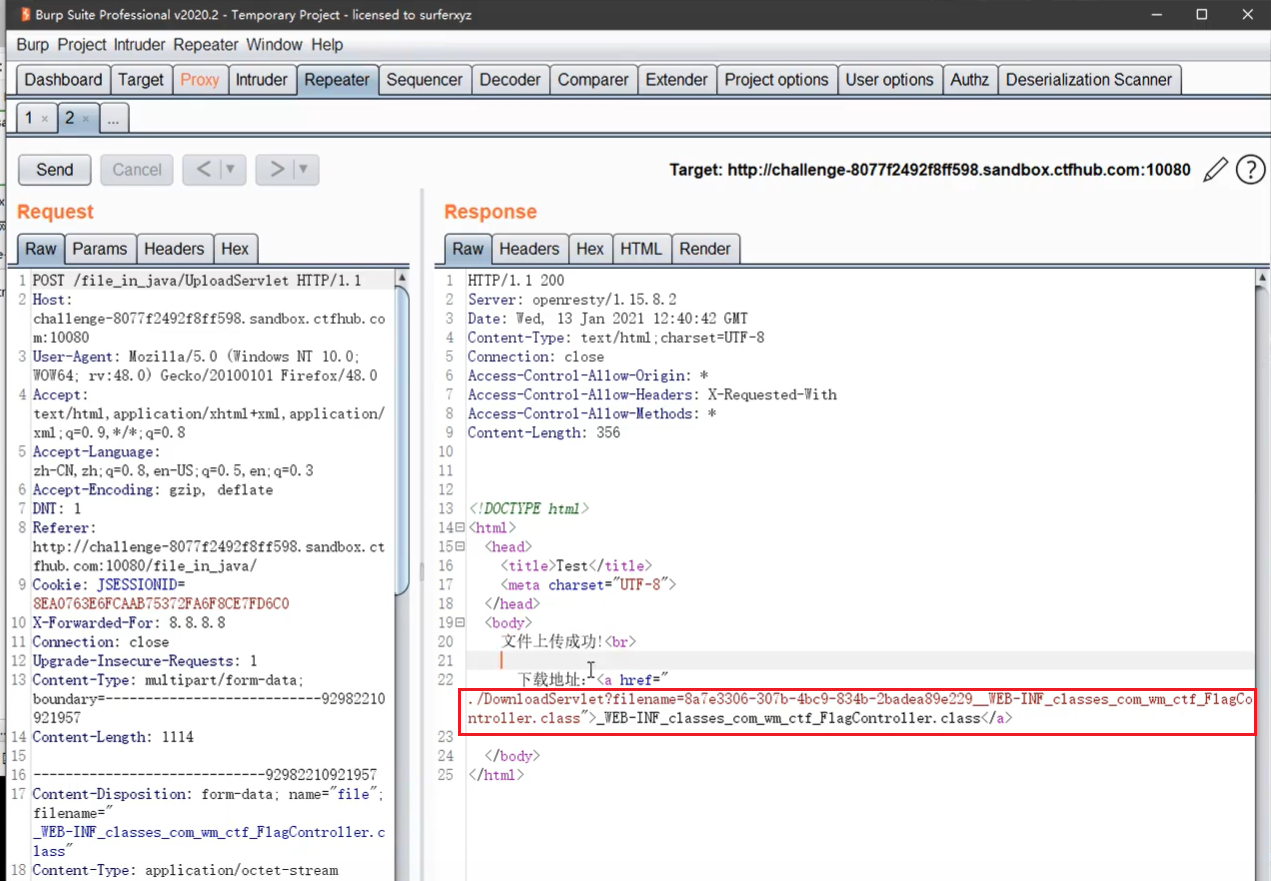This screenshot has height=881, width=1271.
Task: Switch to the Sequencer tab
Action: coord(424,80)
